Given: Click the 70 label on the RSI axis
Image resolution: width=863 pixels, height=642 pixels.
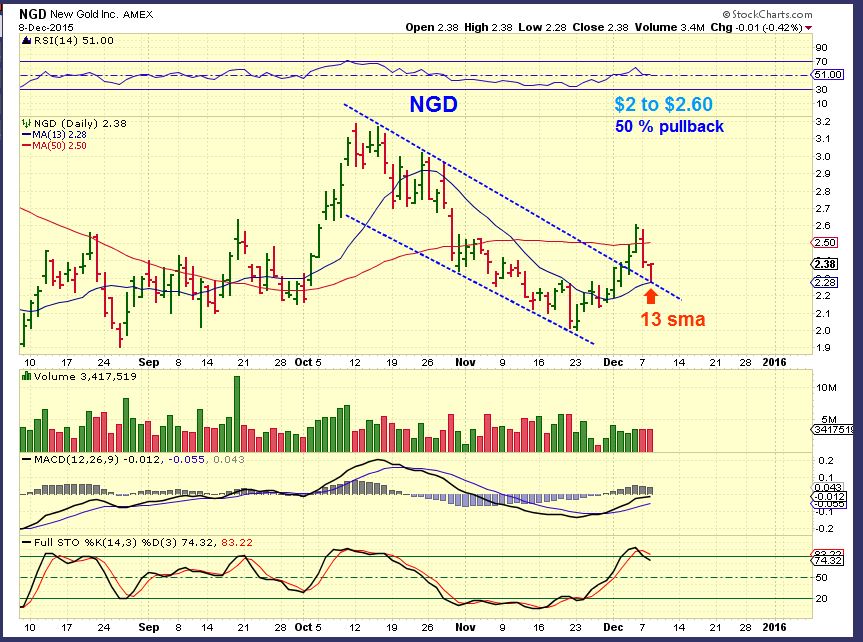Looking at the screenshot, I should 821,62.
